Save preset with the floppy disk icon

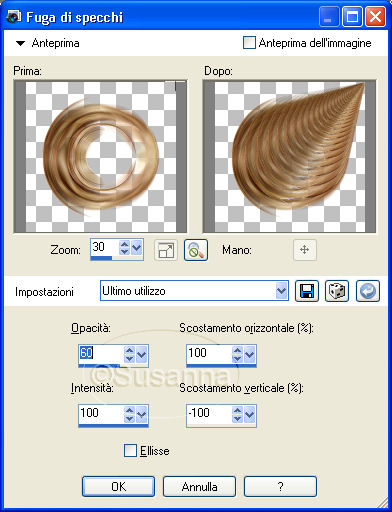307,291
